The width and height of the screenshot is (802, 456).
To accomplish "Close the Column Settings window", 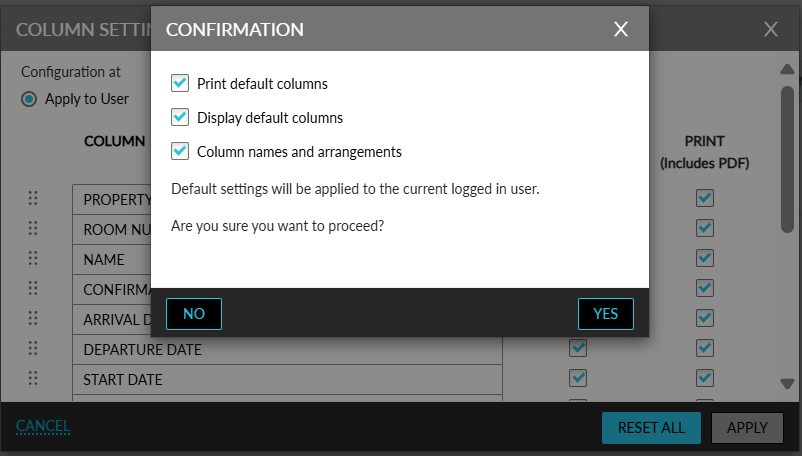I will click(x=771, y=29).
